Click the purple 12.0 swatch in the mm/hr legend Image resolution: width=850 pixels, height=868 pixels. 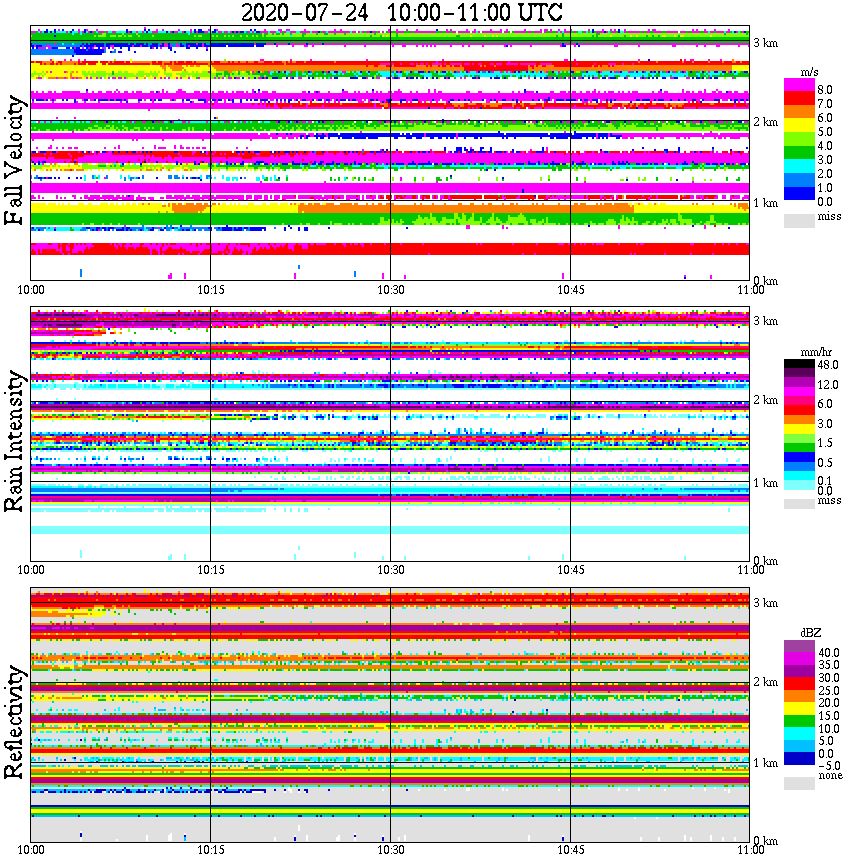799,383
